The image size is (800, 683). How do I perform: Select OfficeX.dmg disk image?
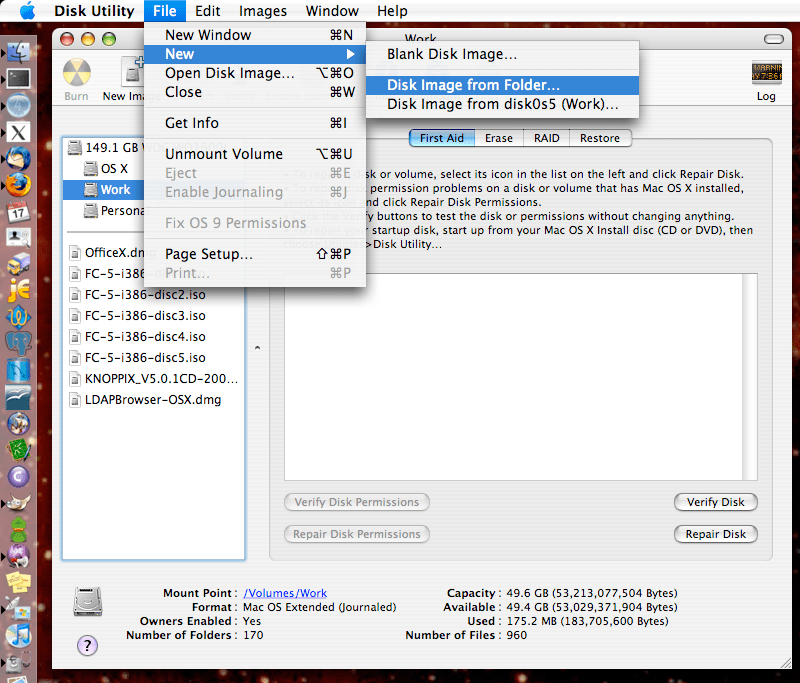pos(107,252)
